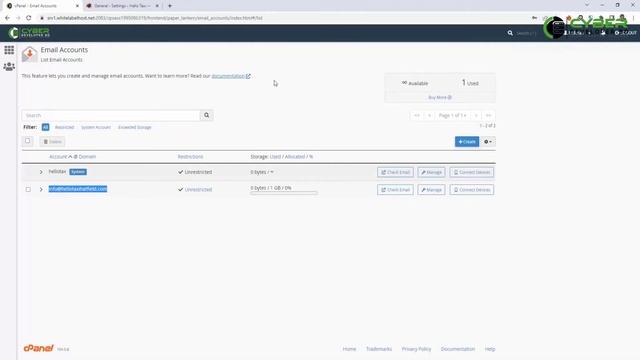This screenshot has height=360, width=640.
Task: Open the Trademarks footer link
Action: (x=379, y=349)
